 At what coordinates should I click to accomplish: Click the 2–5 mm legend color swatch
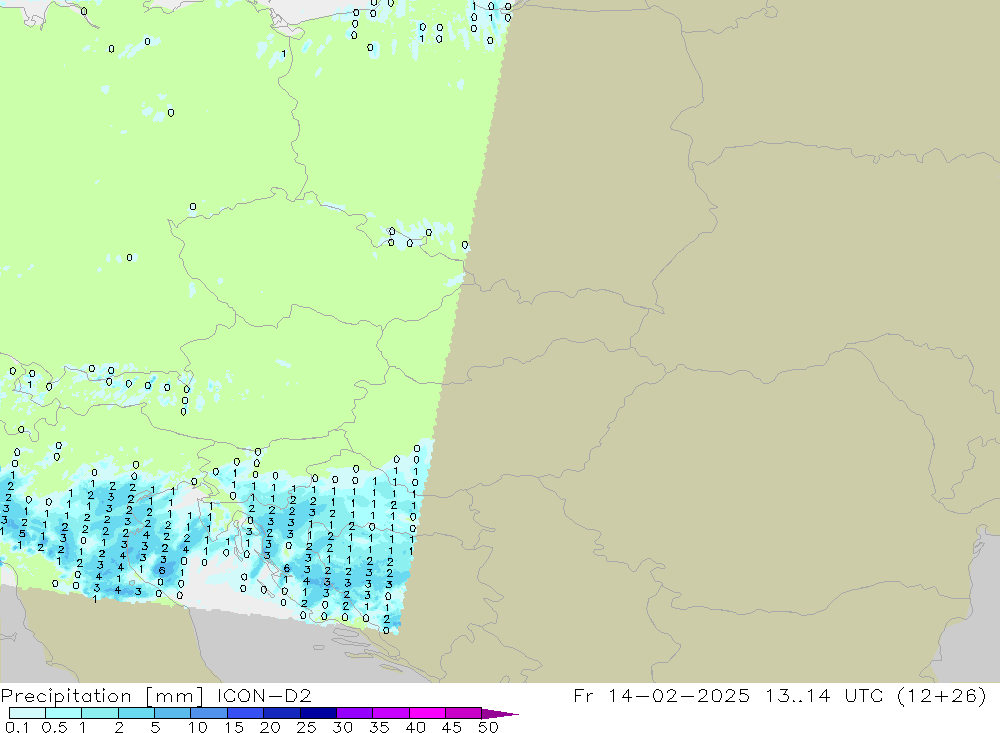(x=136, y=713)
